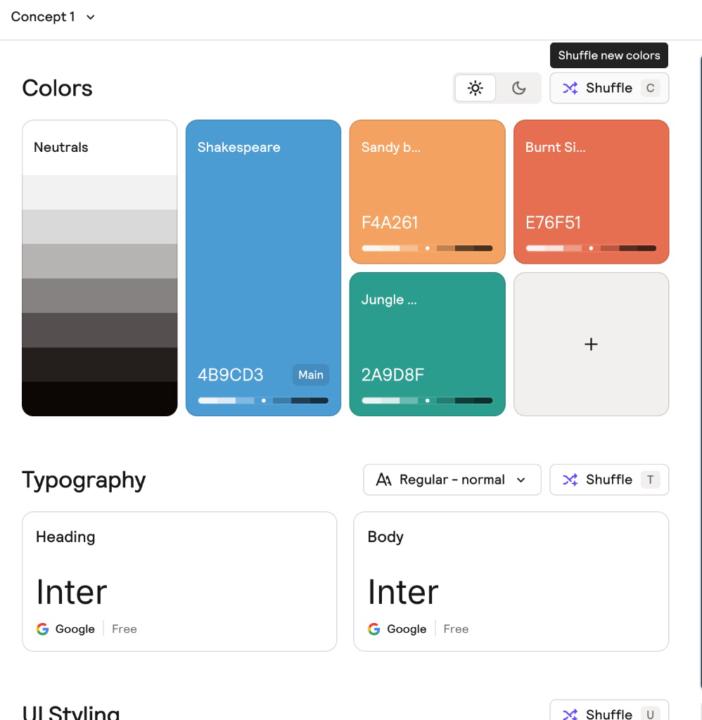Select the Heading Inter font card

[179, 581]
